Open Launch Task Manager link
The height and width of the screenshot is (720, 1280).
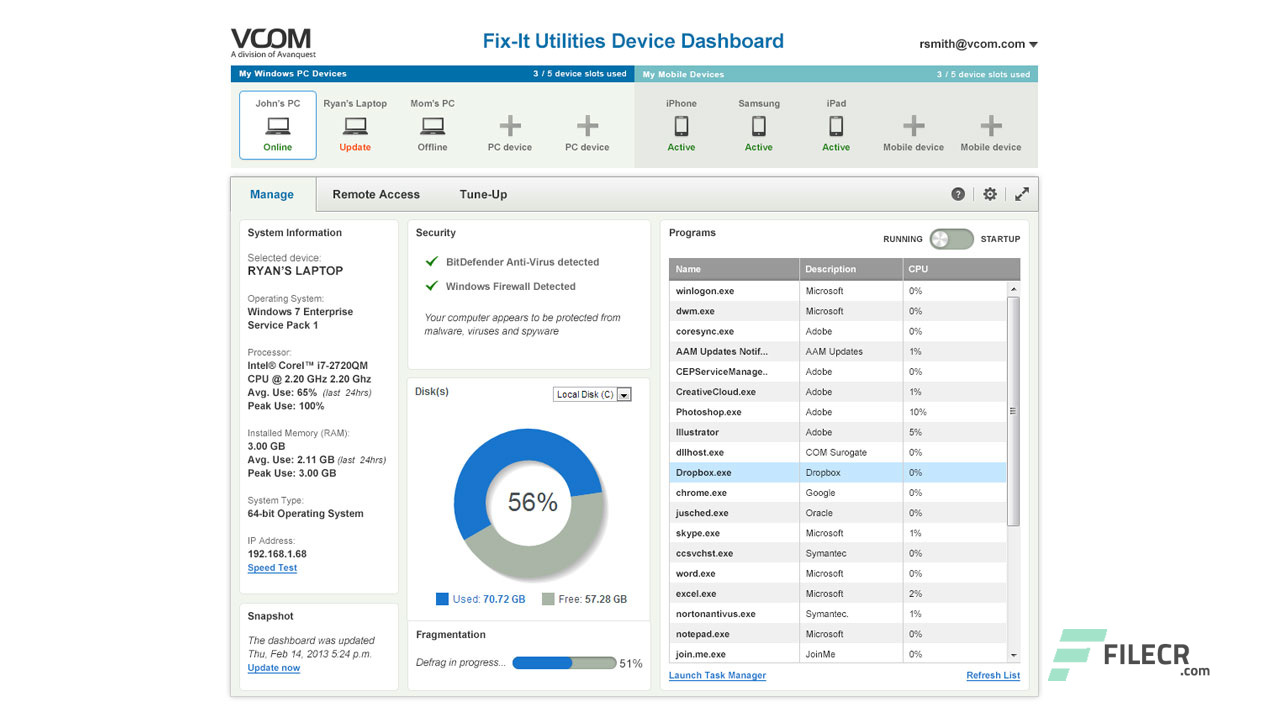coord(717,676)
